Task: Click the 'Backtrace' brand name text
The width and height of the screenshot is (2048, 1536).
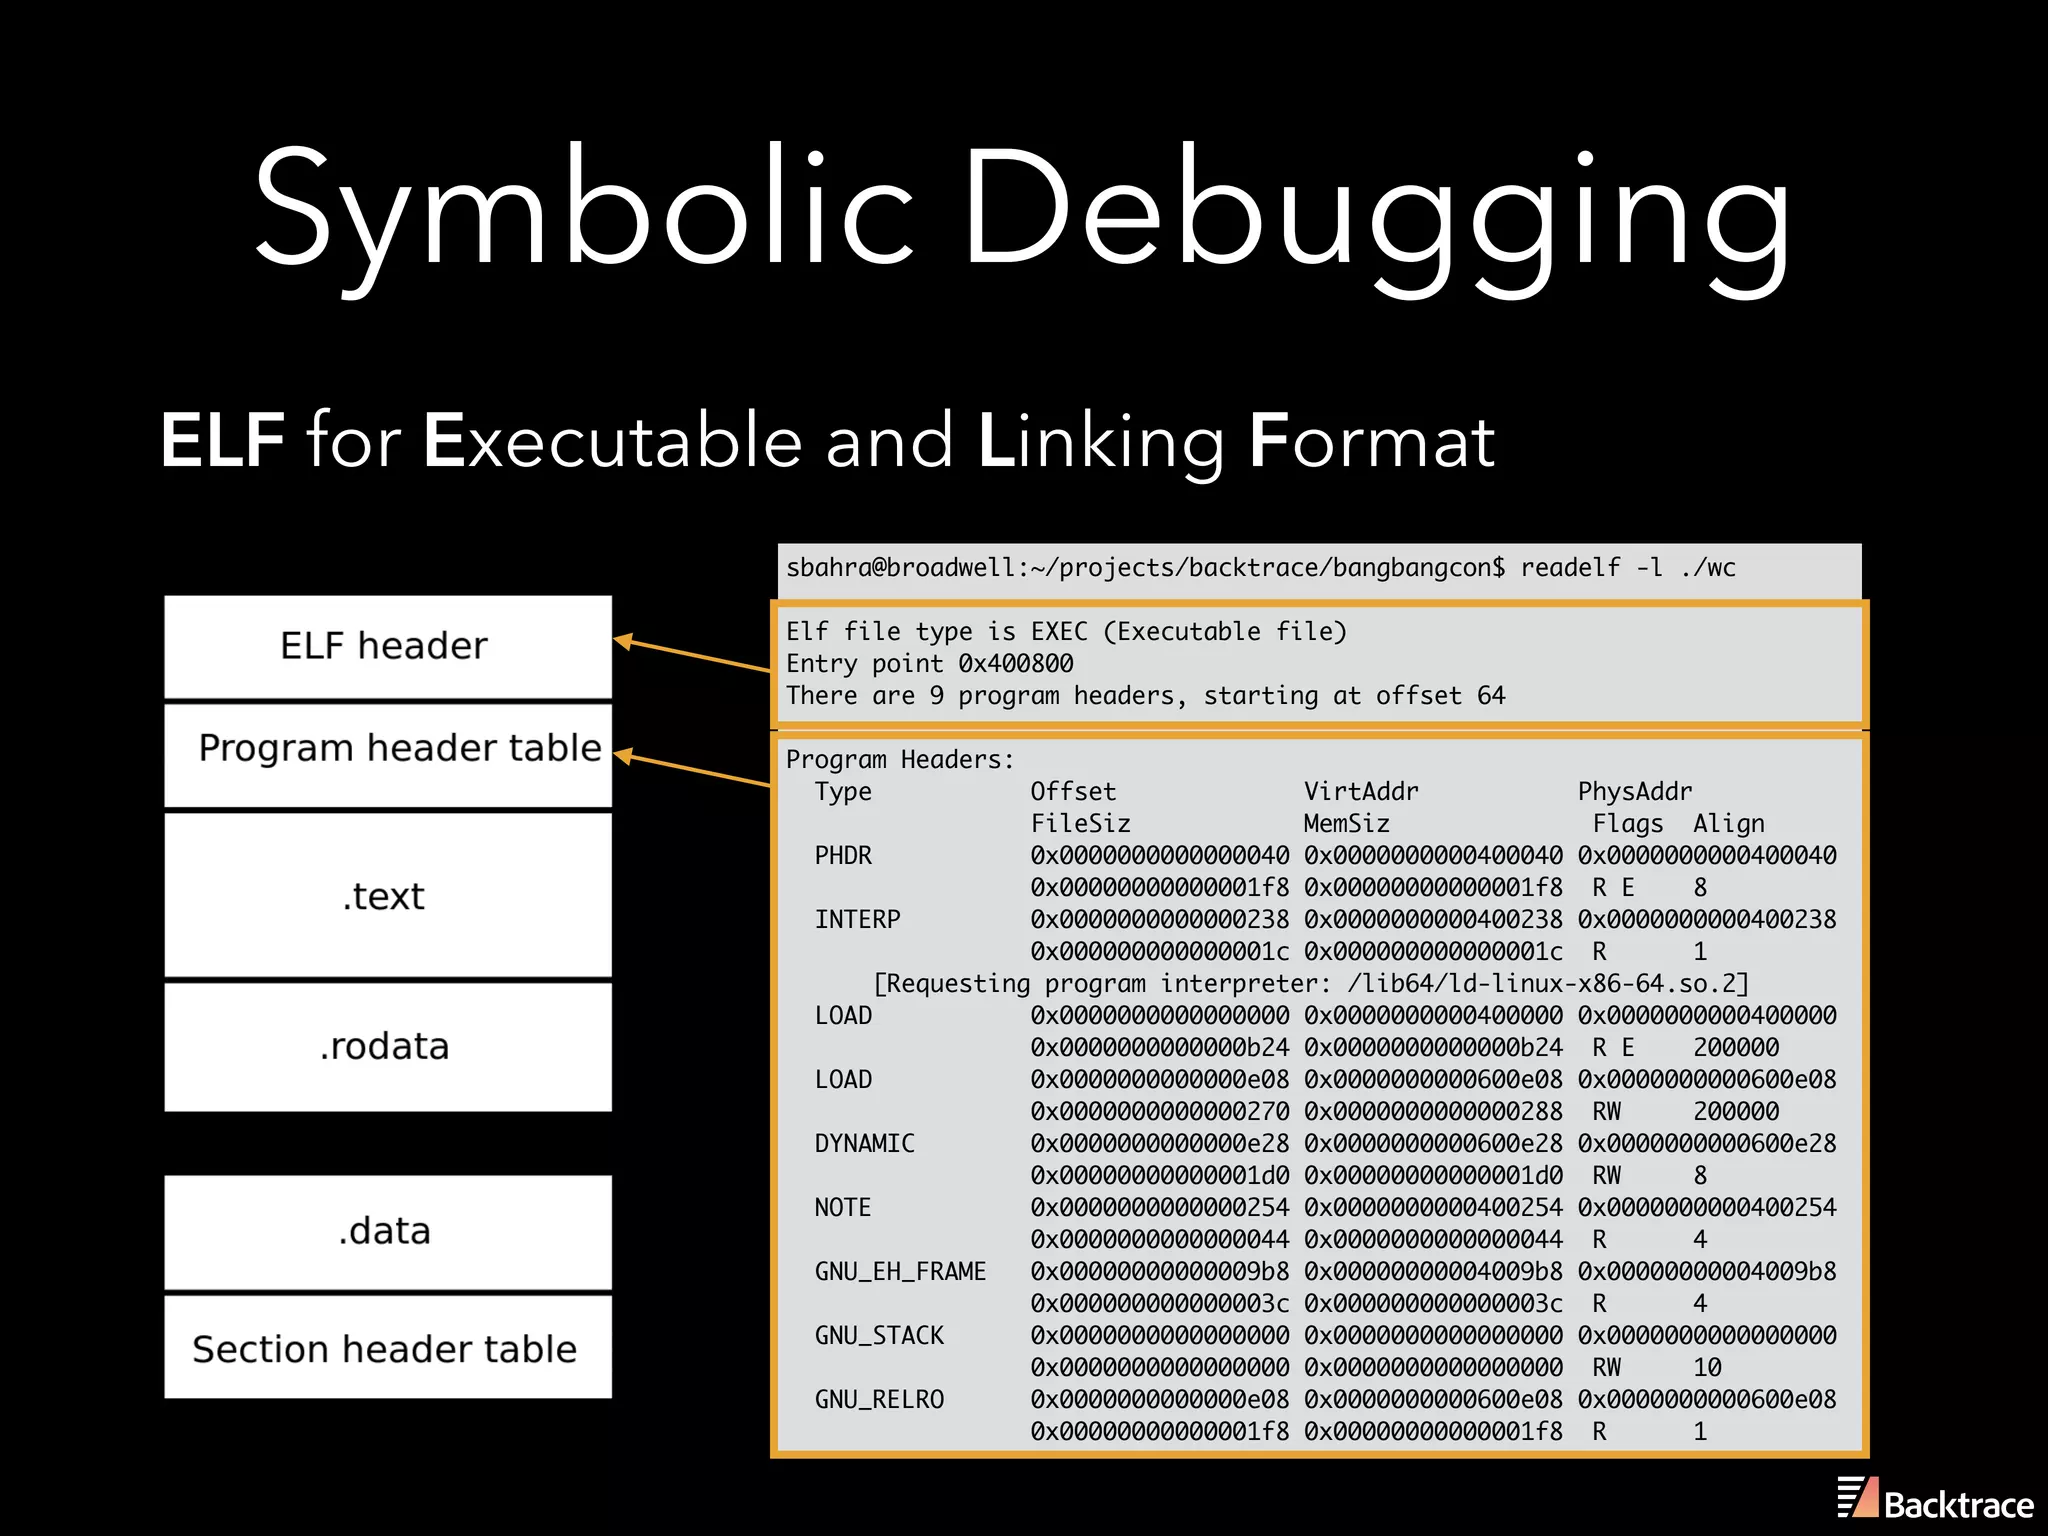Action: tap(1959, 1504)
